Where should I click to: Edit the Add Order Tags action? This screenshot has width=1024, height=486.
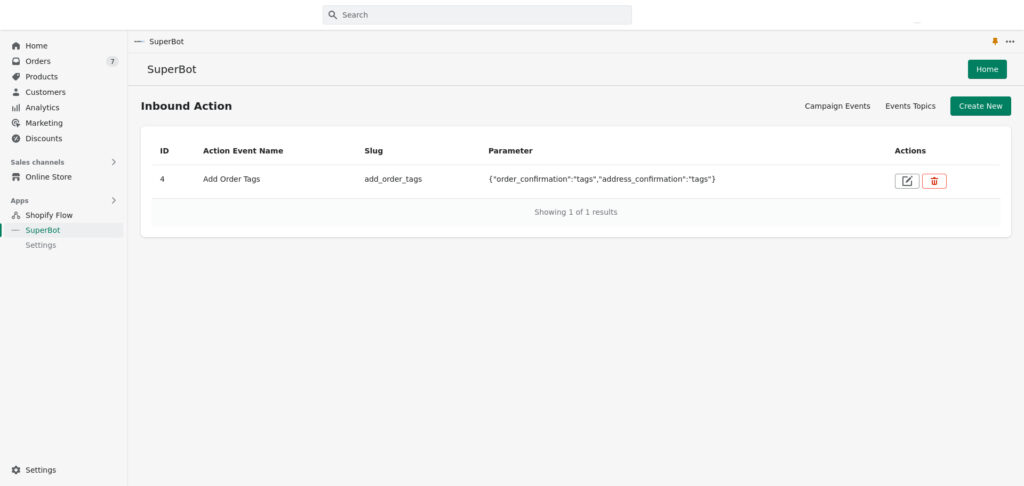[x=907, y=181]
